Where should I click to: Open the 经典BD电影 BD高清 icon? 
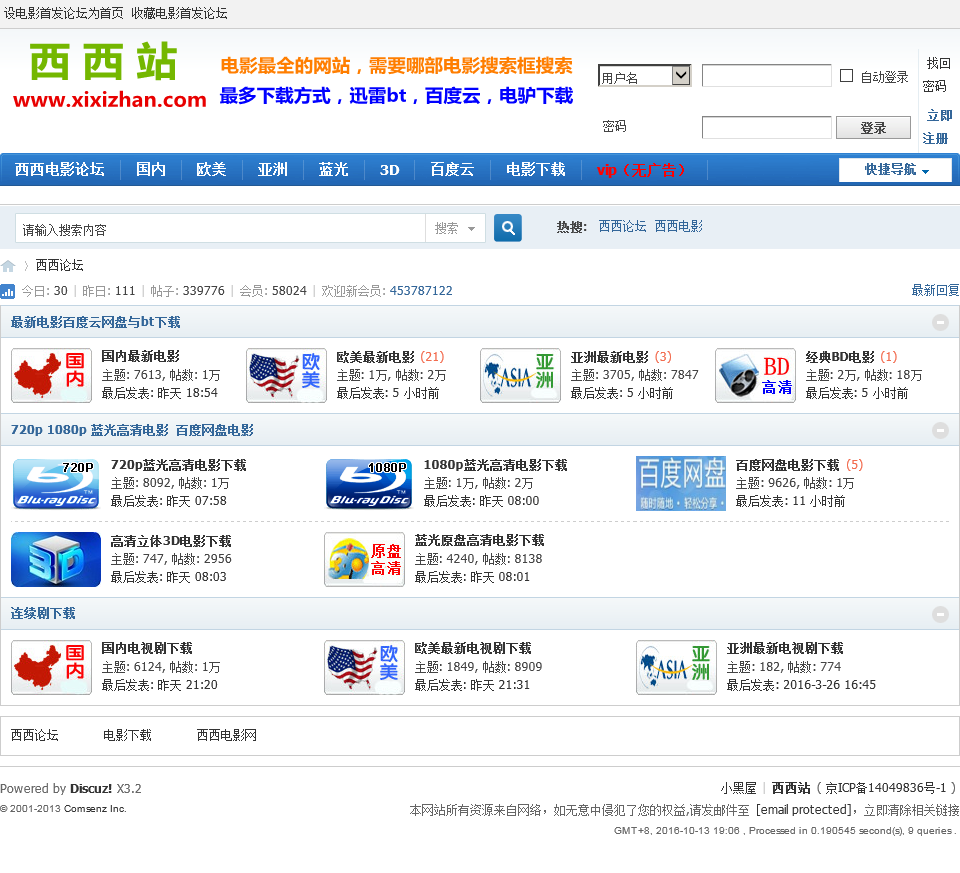click(x=756, y=376)
